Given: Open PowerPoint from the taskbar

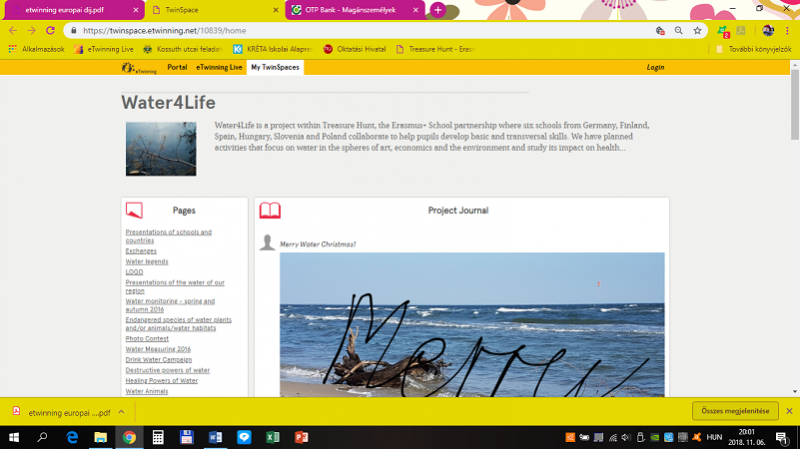Looking at the screenshot, I should 301,438.
